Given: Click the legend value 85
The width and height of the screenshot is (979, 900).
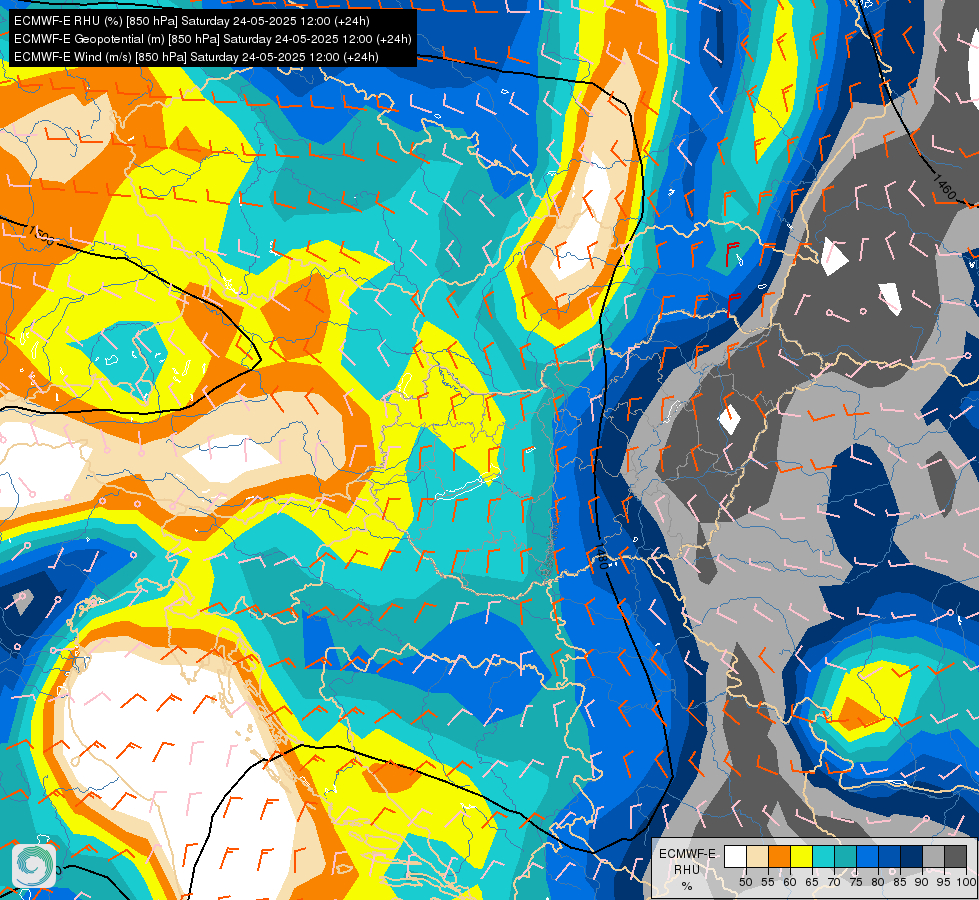Looking at the screenshot, I should 900,882.
